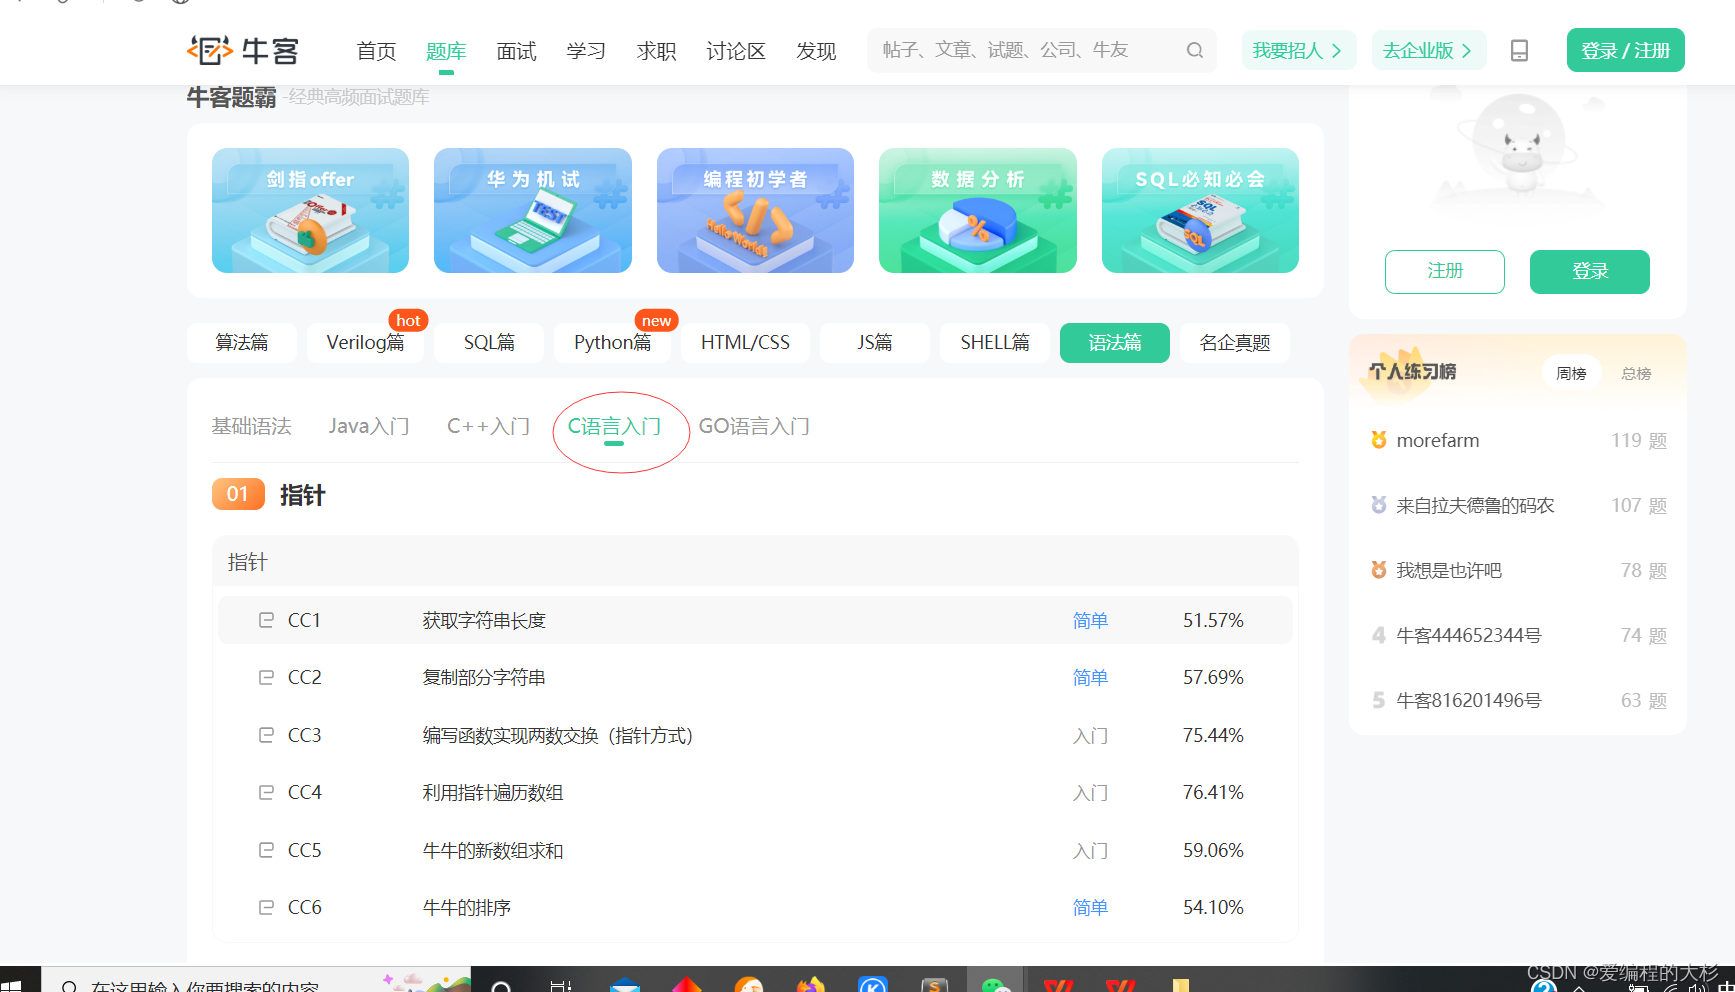Image resolution: width=1735 pixels, height=992 pixels.
Task: Select the 基础语法 sub-tab
Action: tap(251, 426)
